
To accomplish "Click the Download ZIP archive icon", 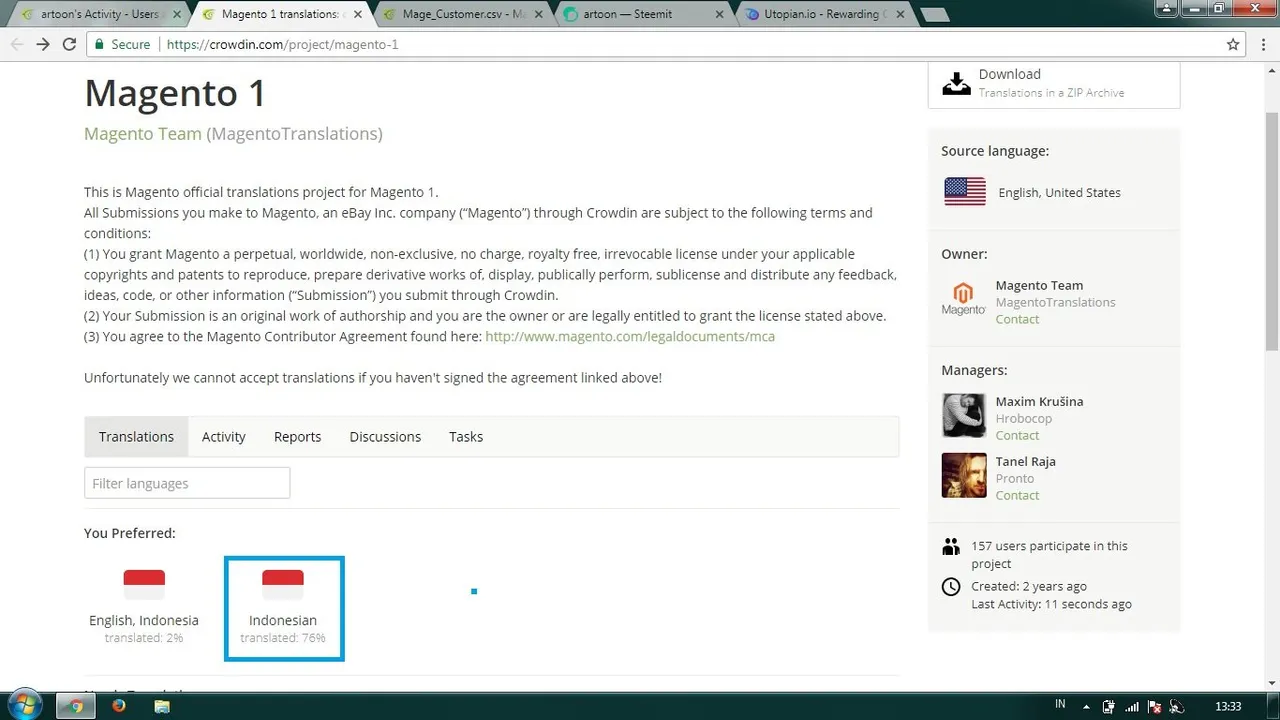I will [x=956, y=83].
